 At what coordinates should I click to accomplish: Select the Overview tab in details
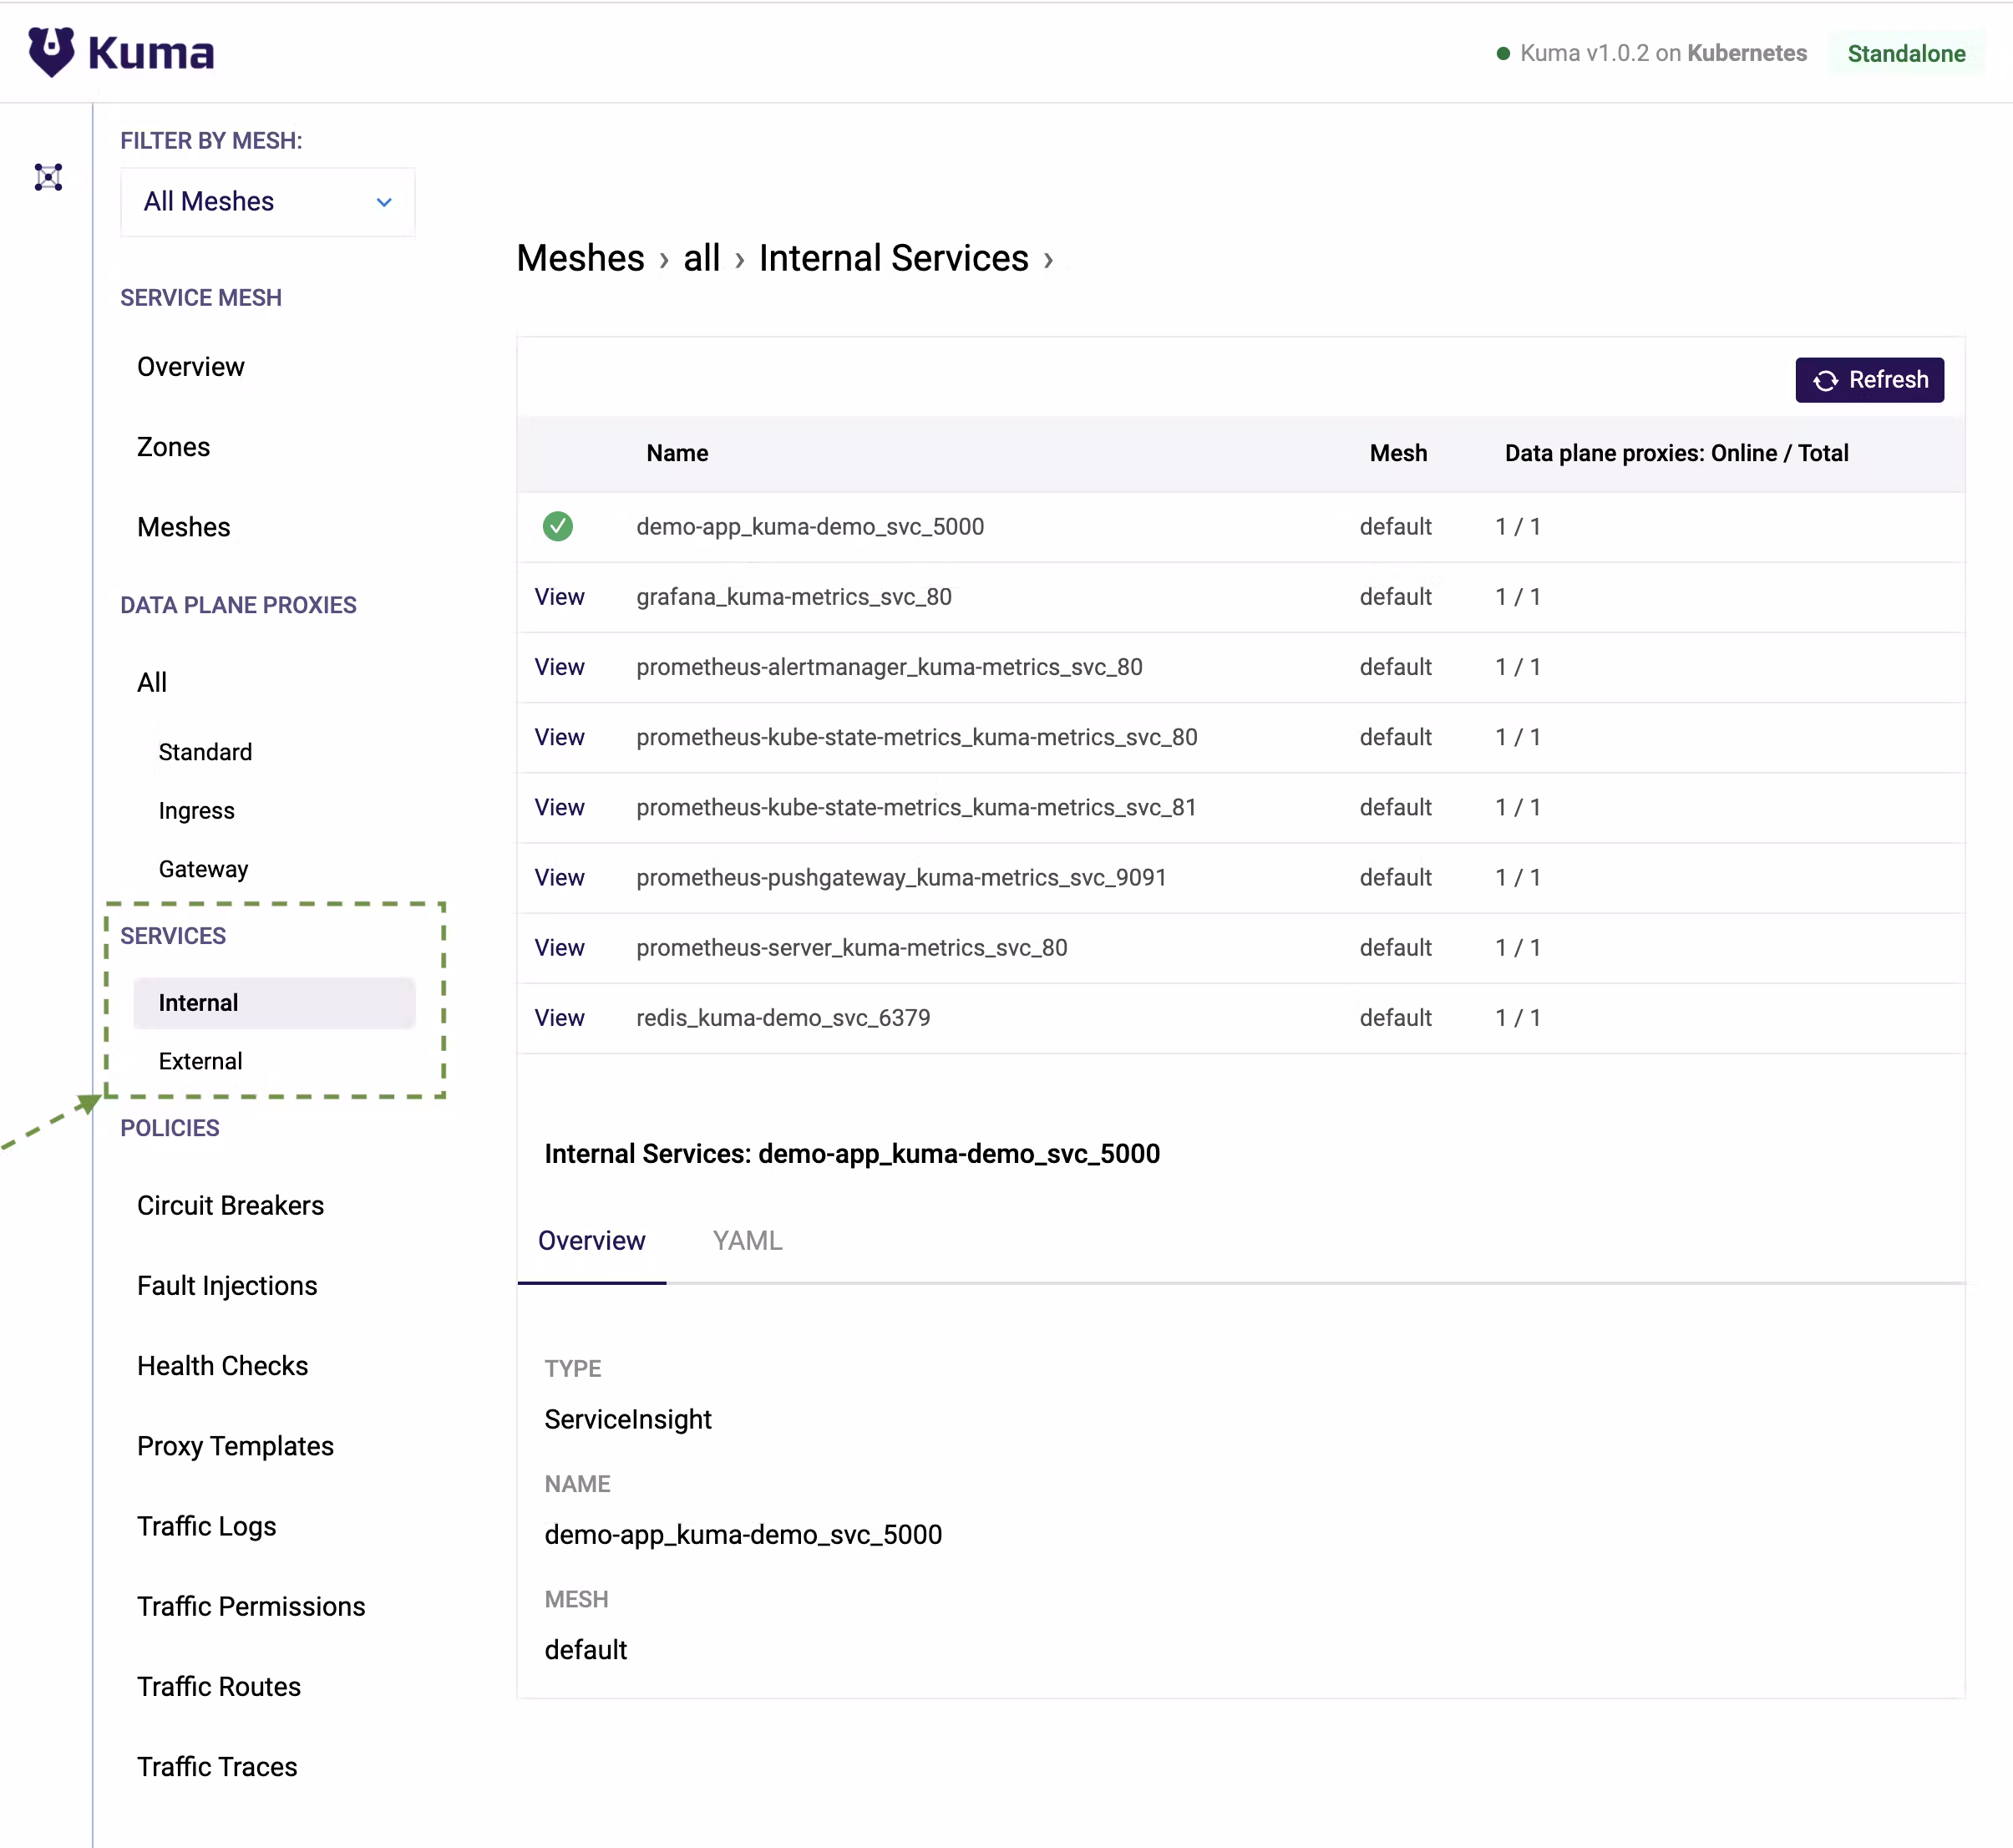click(x=591, y=1240)
